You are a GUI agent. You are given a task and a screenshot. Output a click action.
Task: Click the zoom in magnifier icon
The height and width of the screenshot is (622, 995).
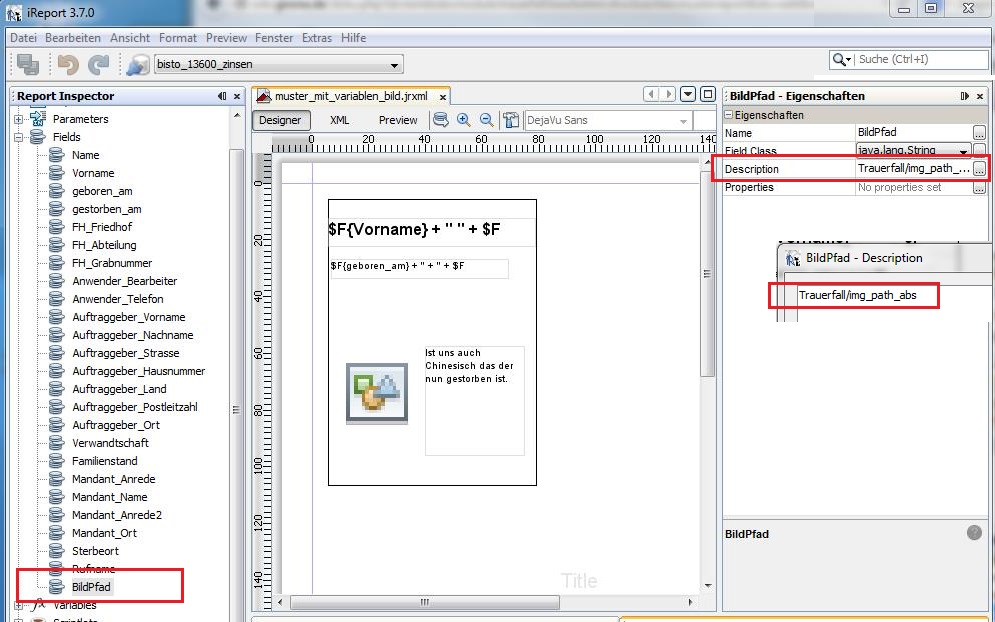coord(464,120)
